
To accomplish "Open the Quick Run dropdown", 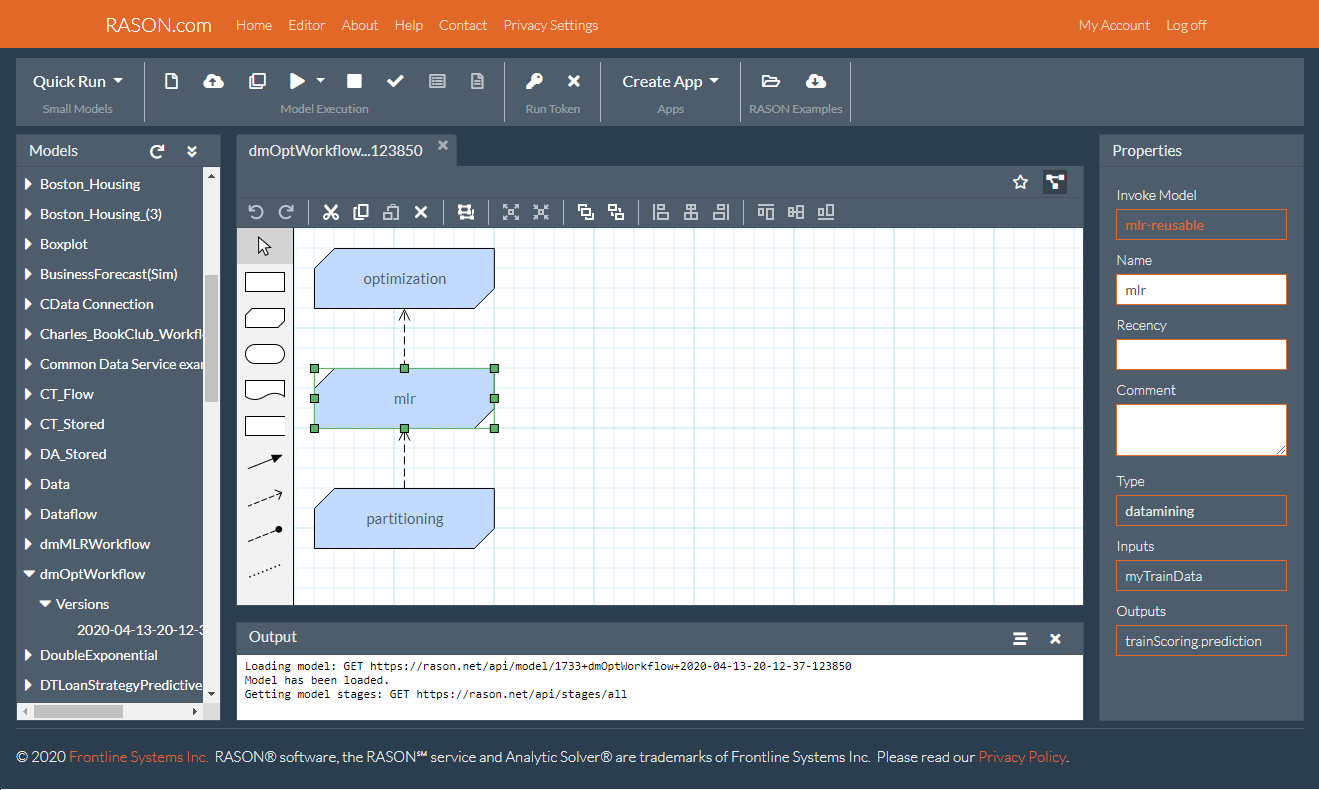I will [78, 81].
